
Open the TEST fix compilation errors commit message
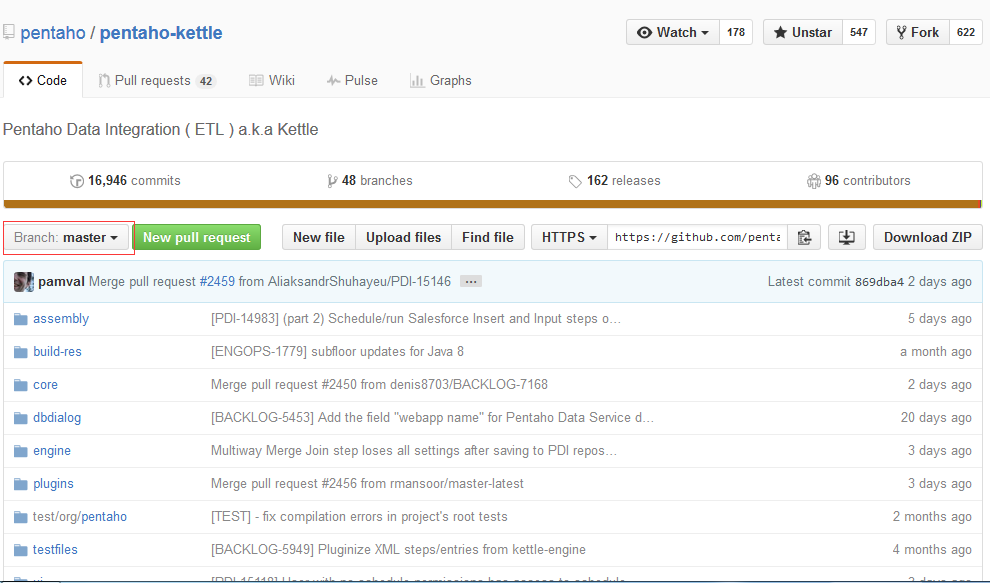tap(359, 517)
